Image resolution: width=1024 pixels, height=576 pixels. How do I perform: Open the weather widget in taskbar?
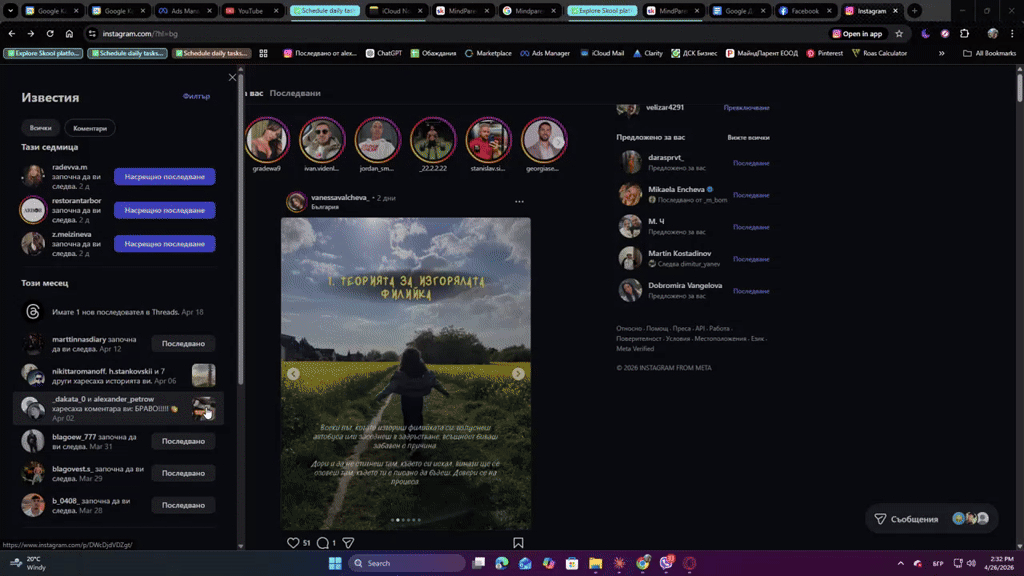(30, 563)
